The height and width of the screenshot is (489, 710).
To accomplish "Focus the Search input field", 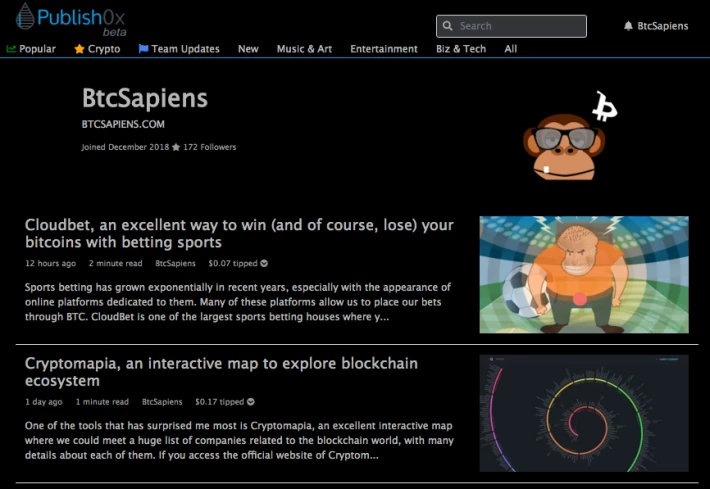I will pos(511,26).
